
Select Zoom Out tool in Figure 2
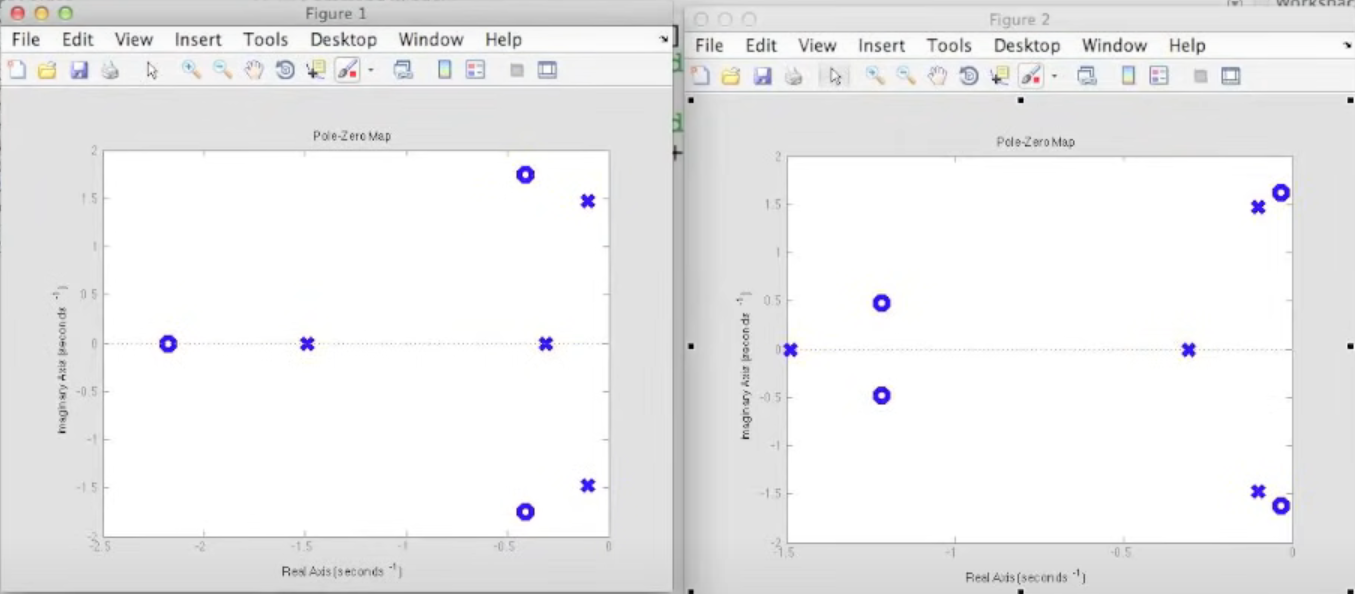point(906,76)
